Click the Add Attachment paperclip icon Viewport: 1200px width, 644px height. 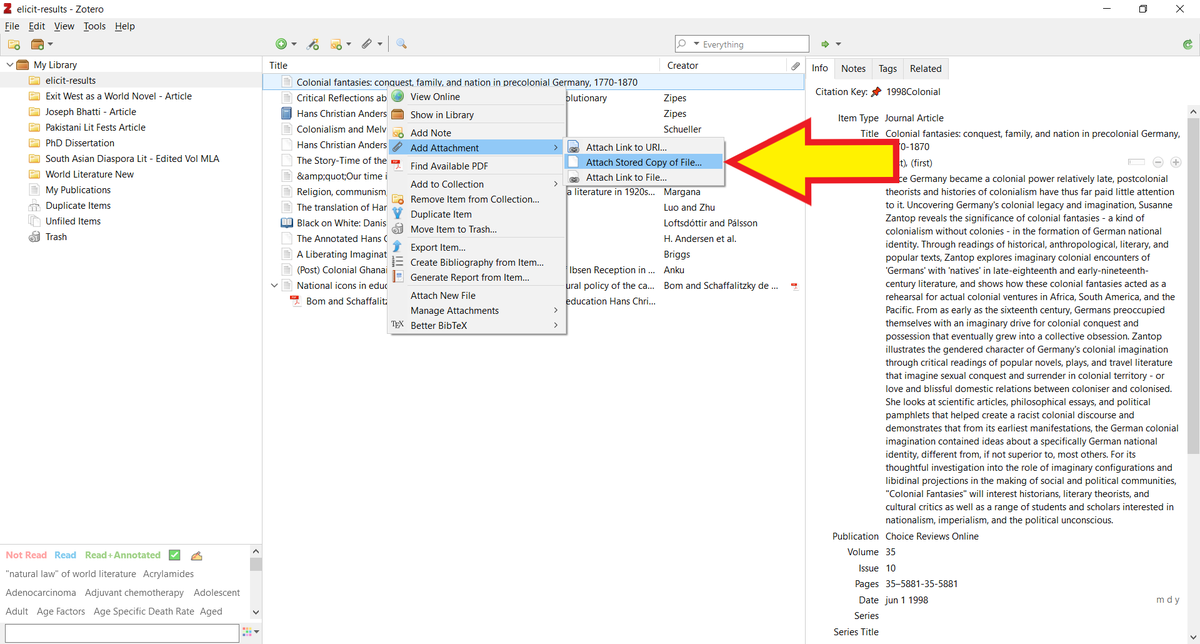tap(368, 44)
